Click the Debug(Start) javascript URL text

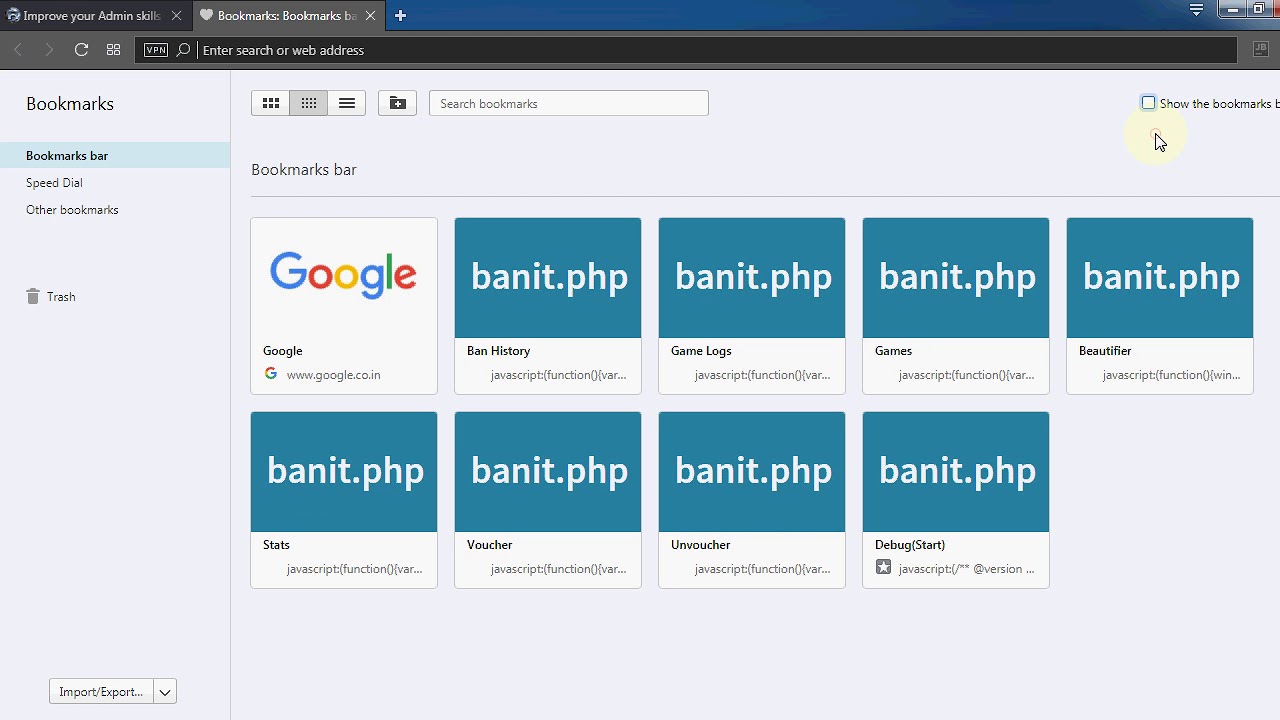tap(967, 569)
